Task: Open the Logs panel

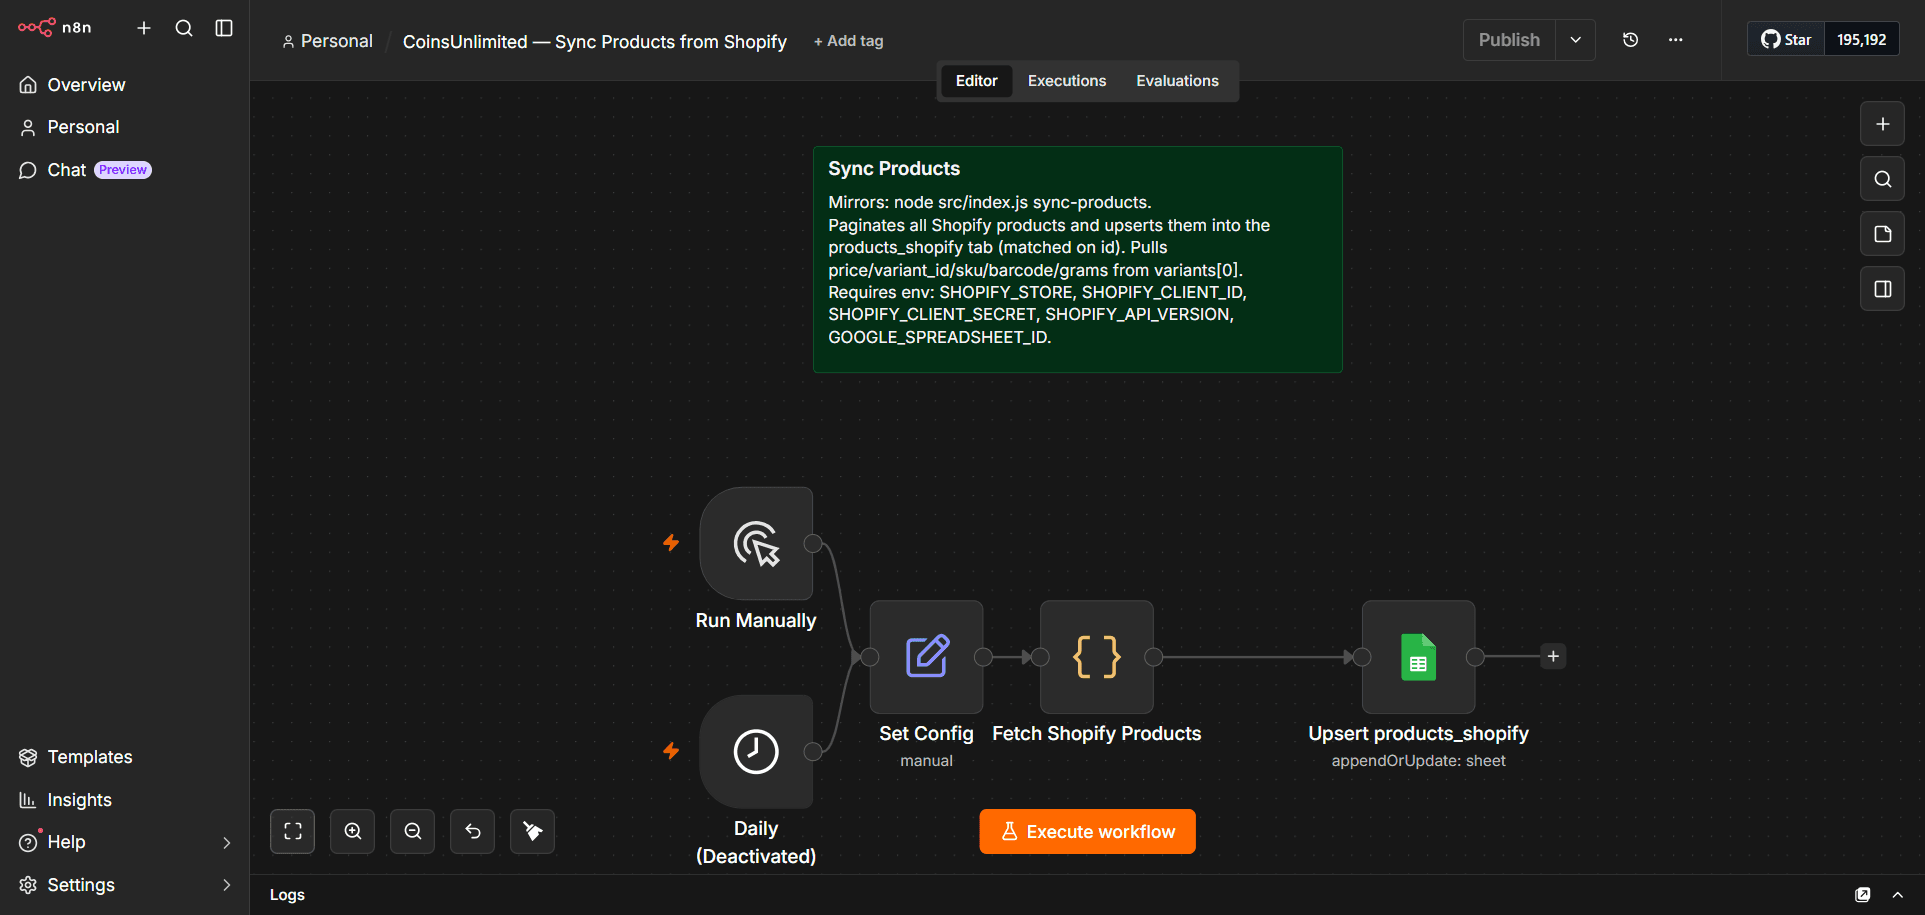Action: (x=287, y=895)
